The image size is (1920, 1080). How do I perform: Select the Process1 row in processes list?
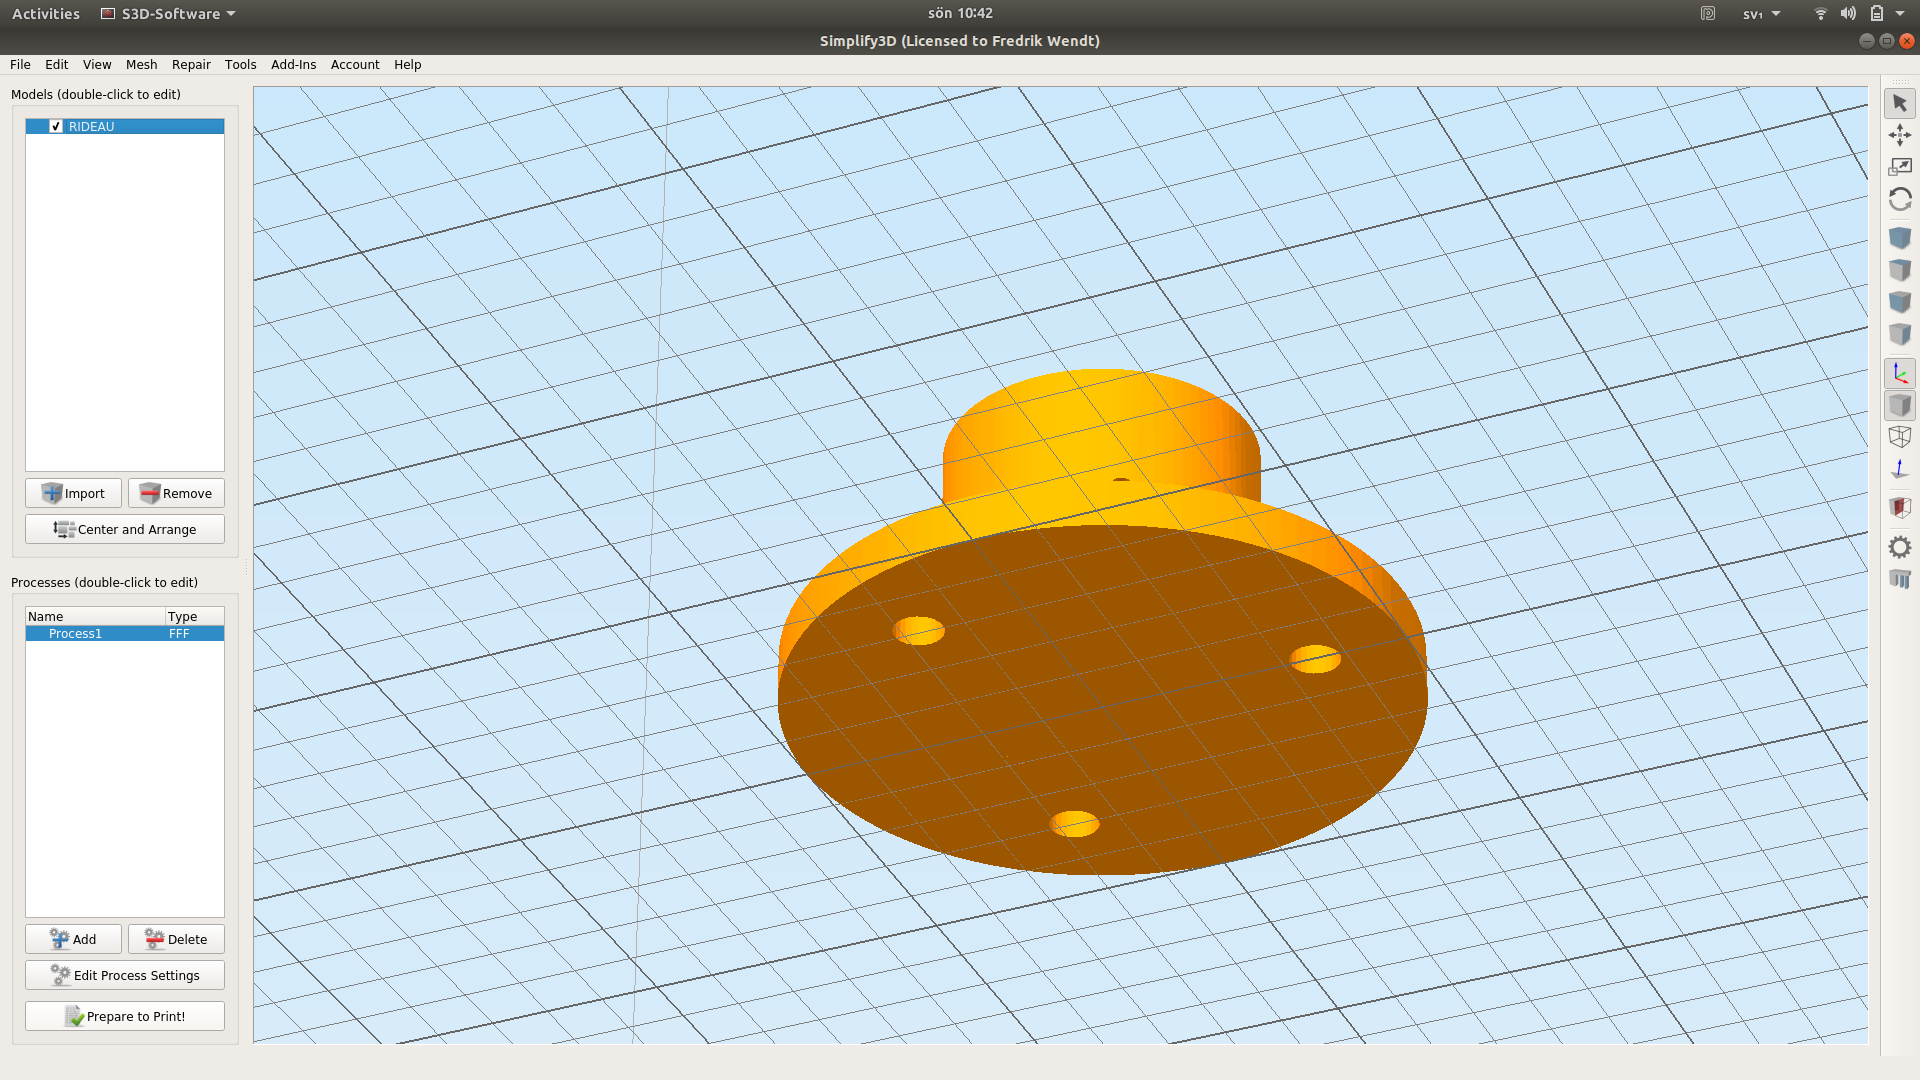(125, 634)
